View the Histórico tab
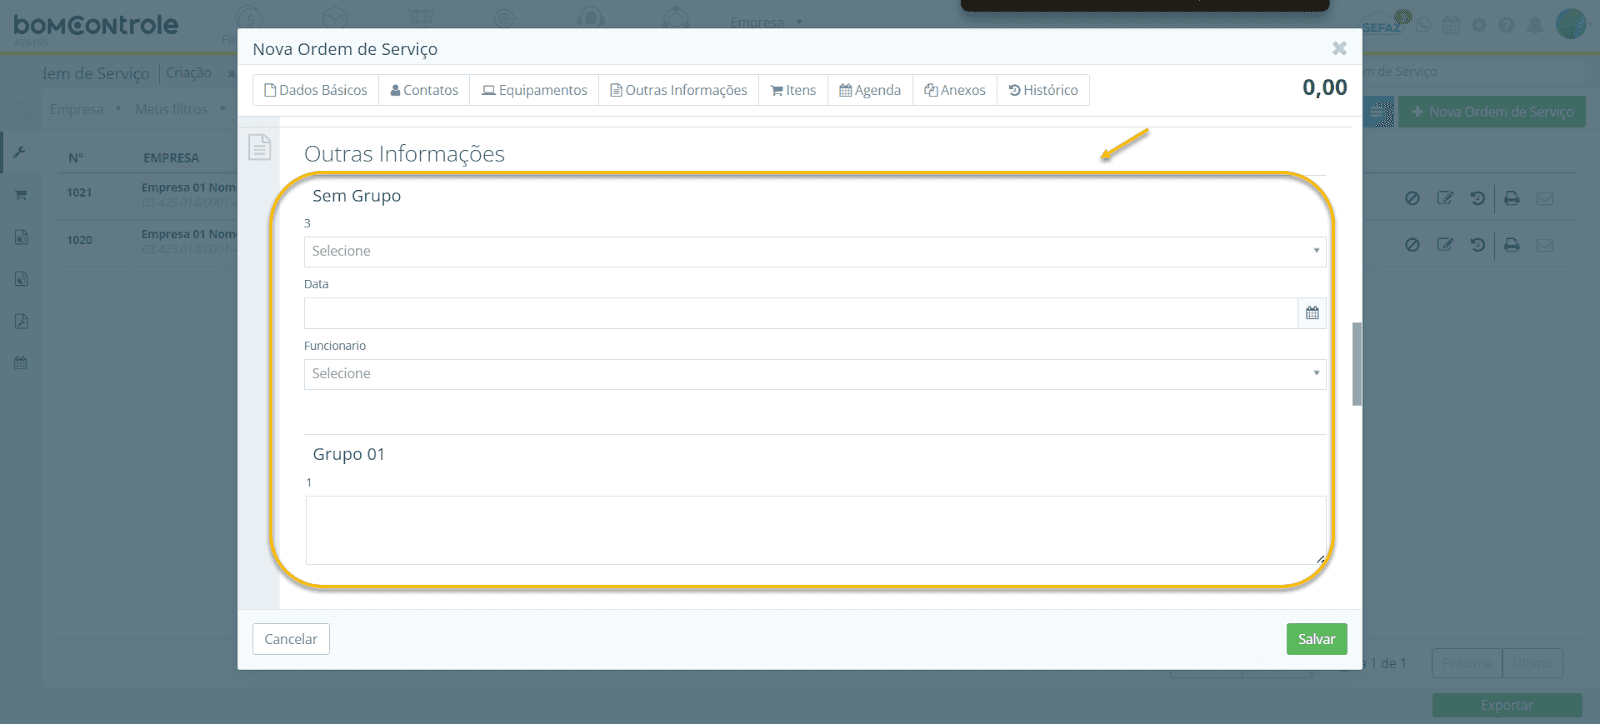The height and width of the screenshot is (724, 1600). (x=1043, y=90)
